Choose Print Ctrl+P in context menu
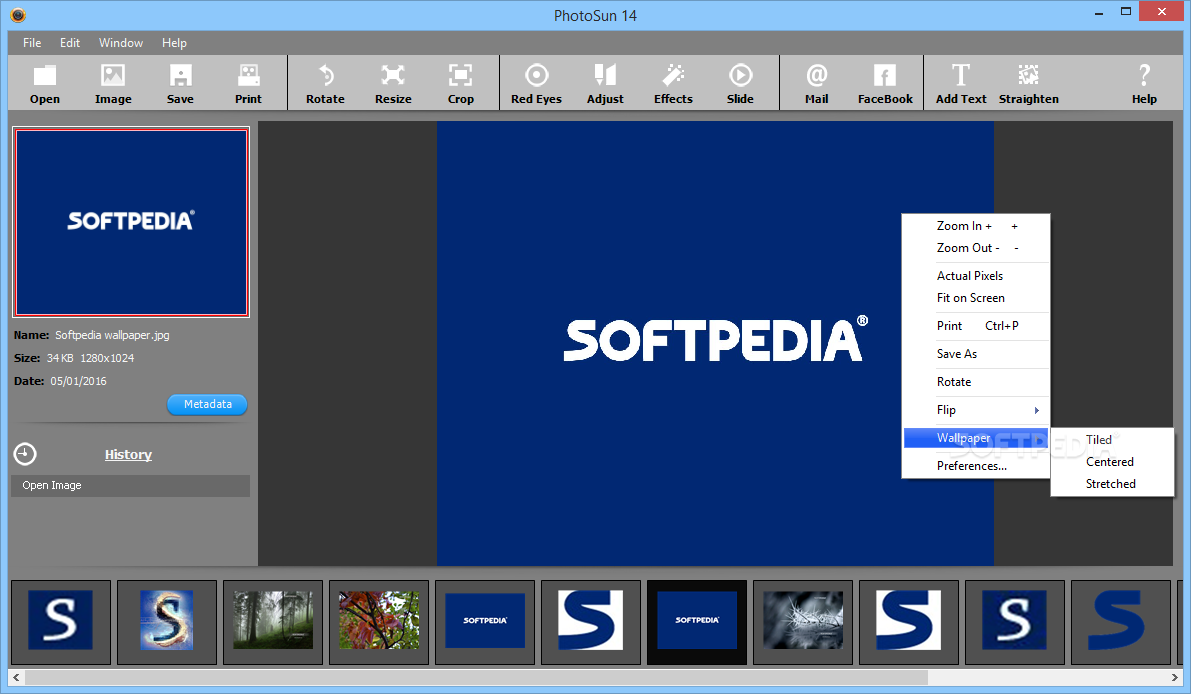This screenshot has width=1191, height=694. point(976,326)
